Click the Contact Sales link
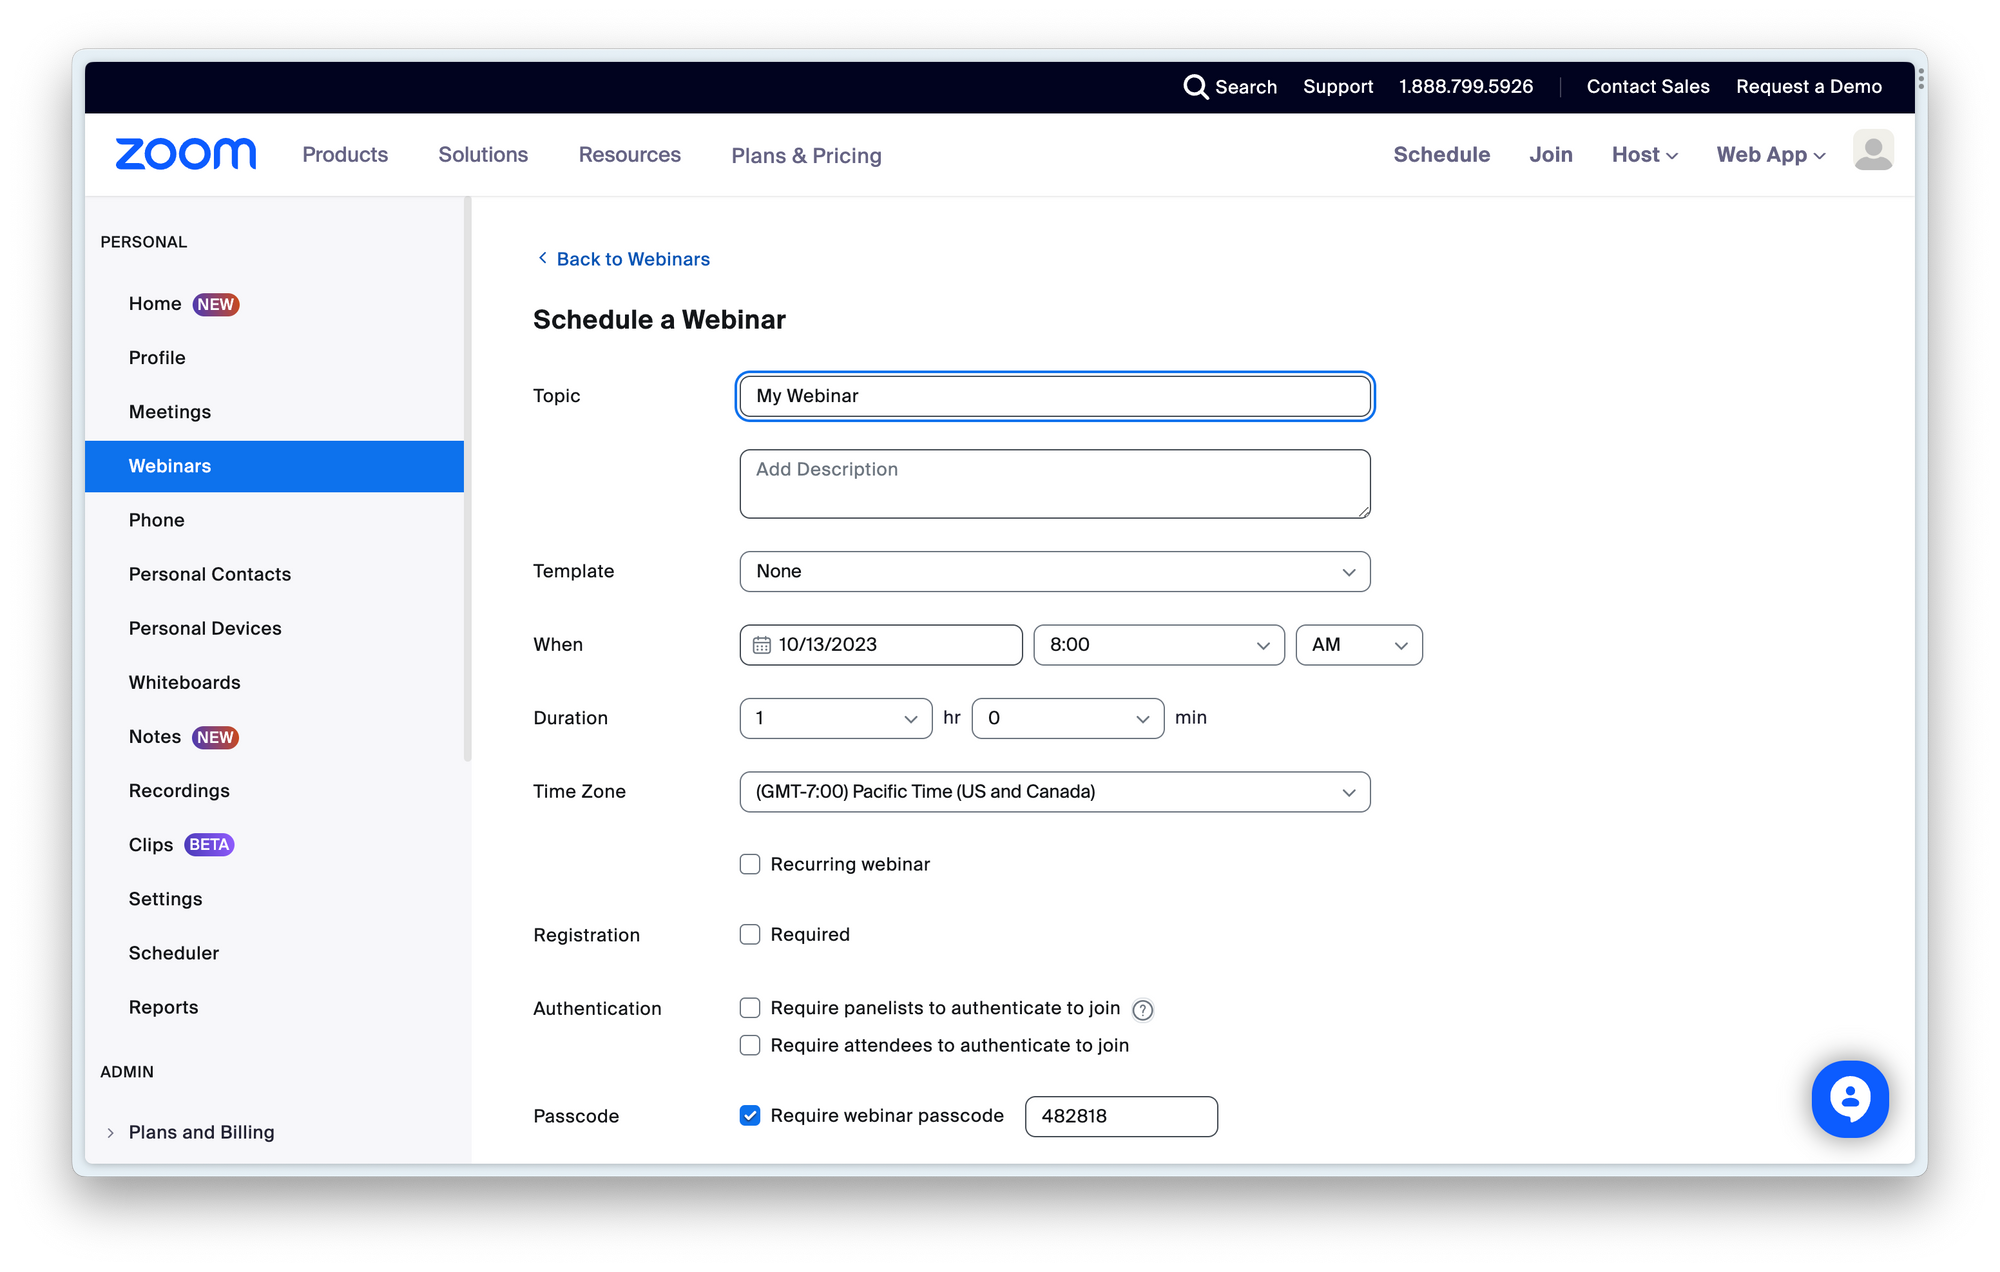The image size is (2000, 1272). tap(1647, 87)
